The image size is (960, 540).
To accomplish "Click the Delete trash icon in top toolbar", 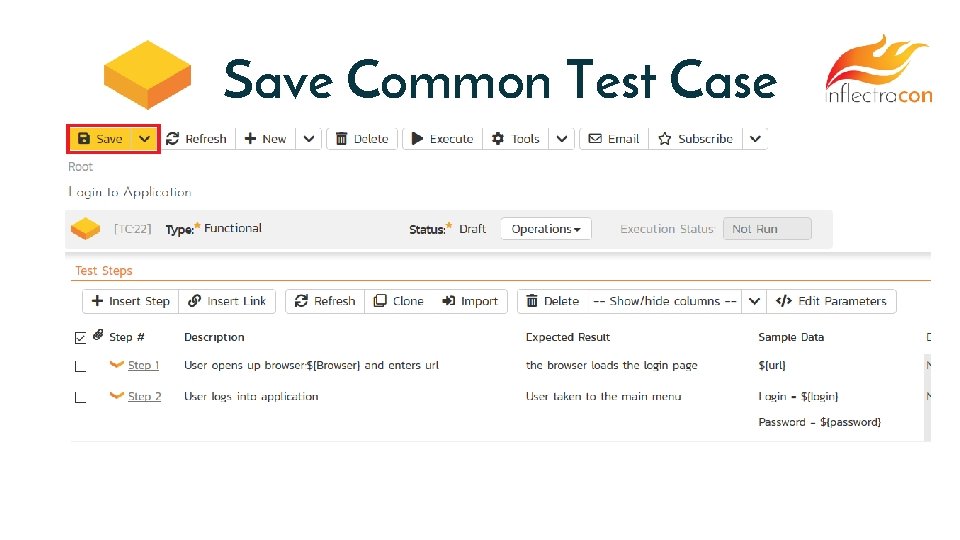I will click(x=342, y=139).
